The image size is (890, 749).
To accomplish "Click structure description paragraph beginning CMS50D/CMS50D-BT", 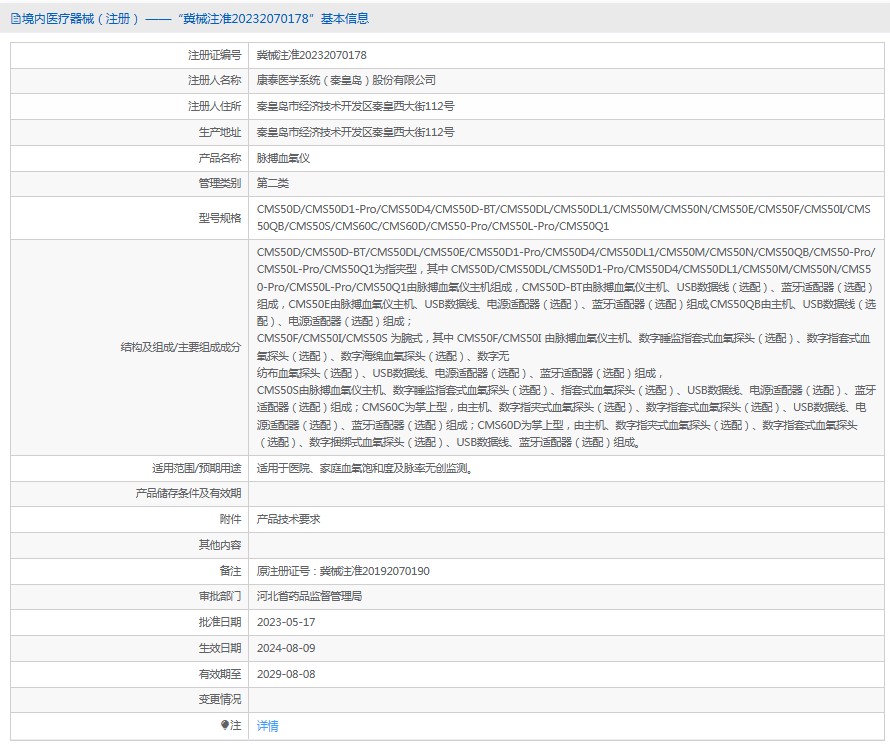I will pyautogui.click(x=566, y=347).
